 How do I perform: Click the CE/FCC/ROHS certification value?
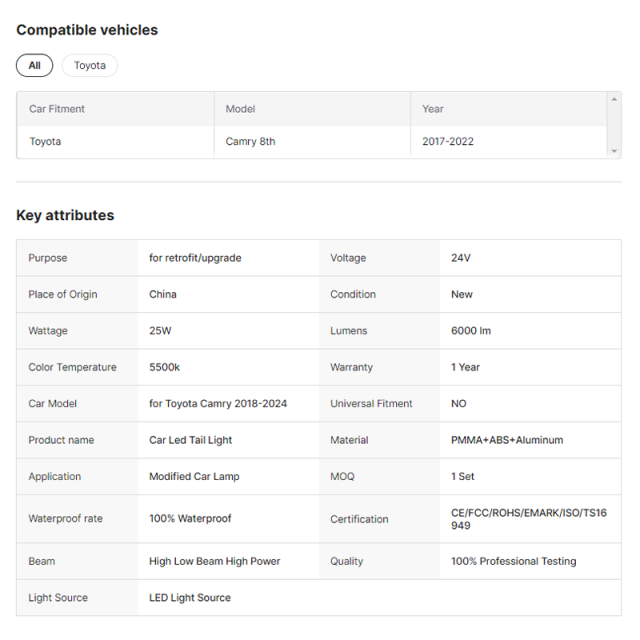(529, 519)
